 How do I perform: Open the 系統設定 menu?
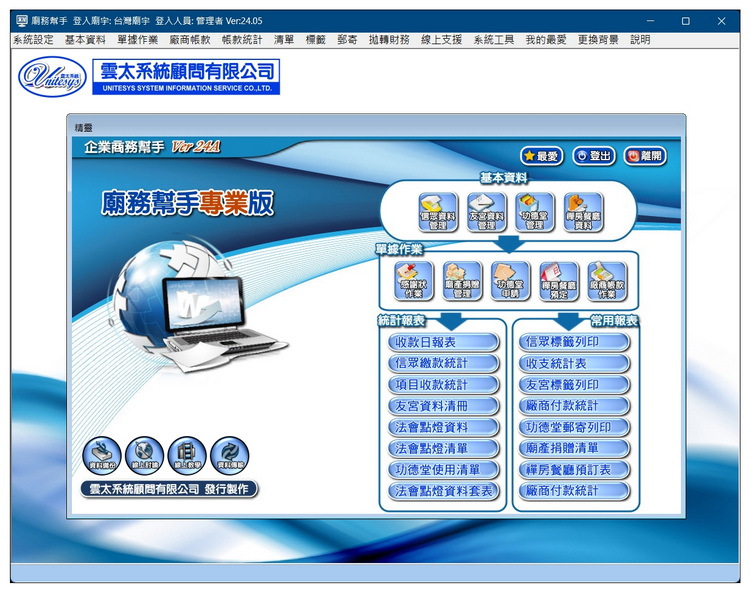coord(33,40)
